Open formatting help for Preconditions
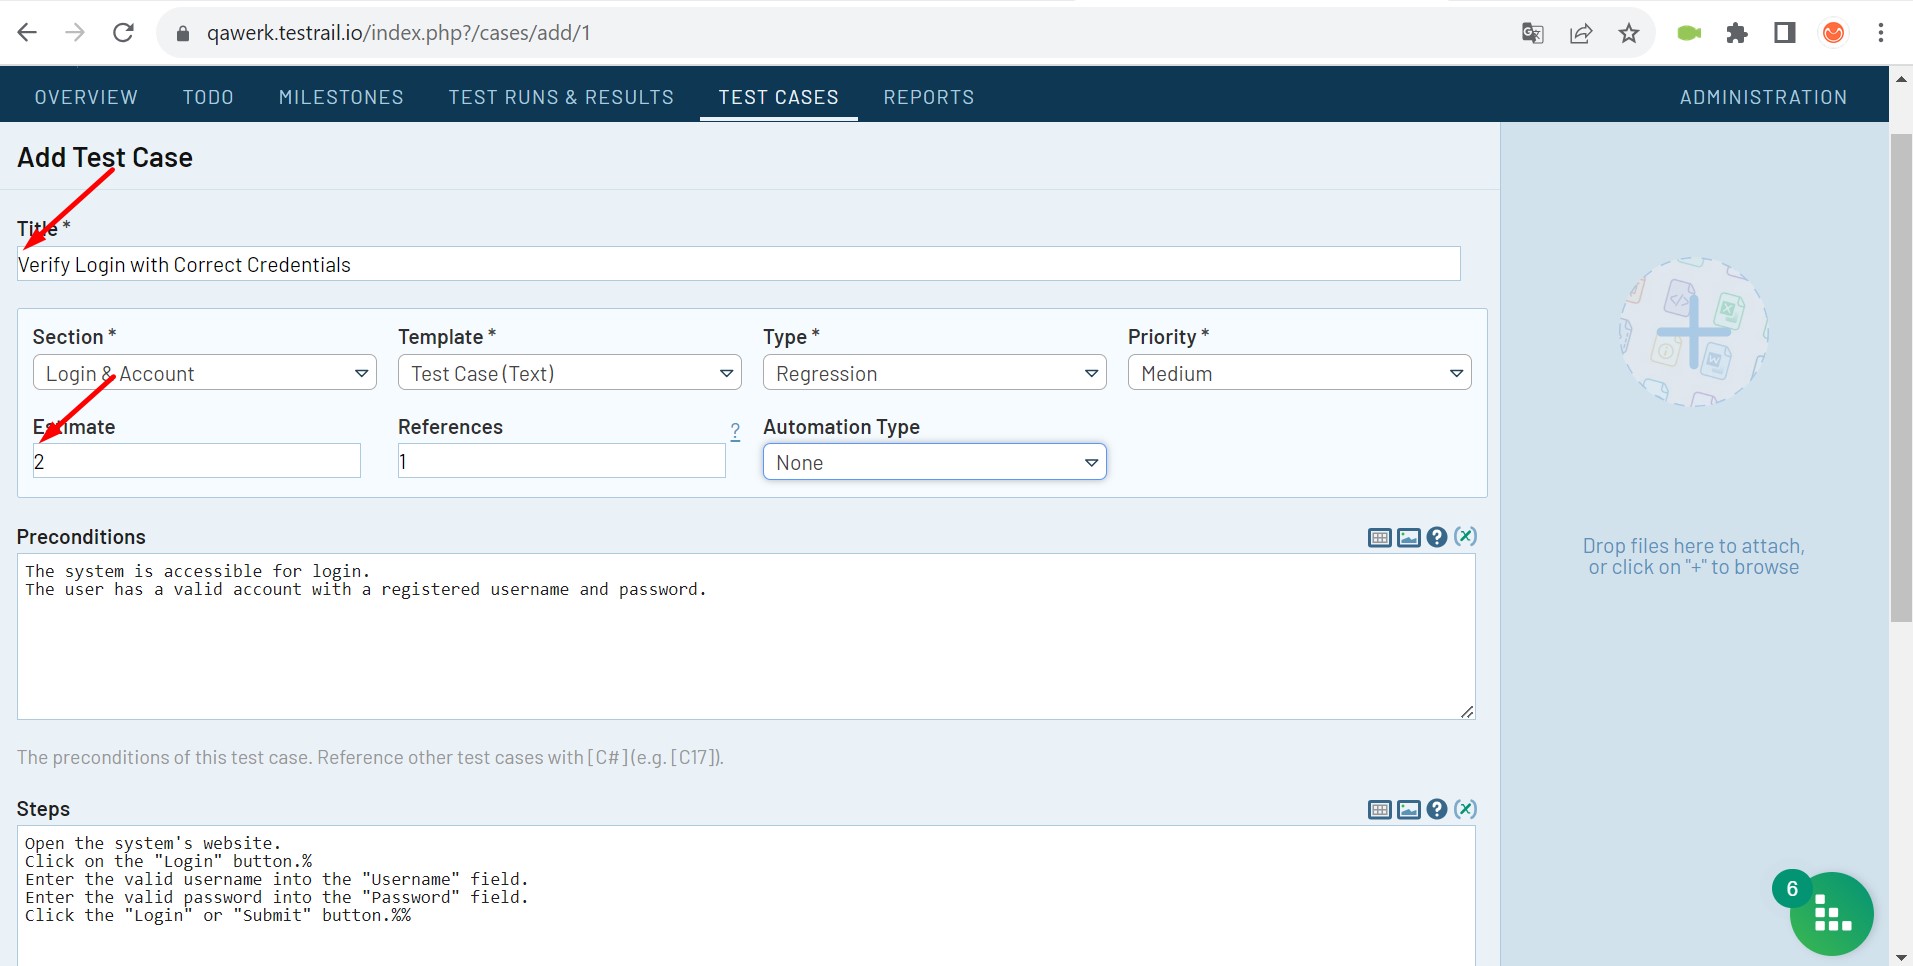This screenshot has height=966, width=1913. (1437, 537)
